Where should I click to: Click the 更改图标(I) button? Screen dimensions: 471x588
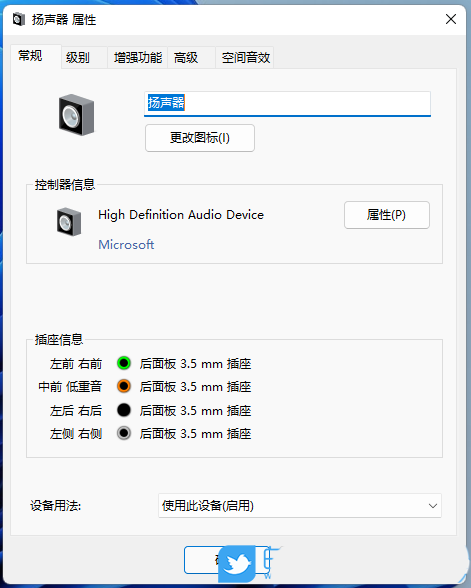pyautogui.click(x=200, y=138)
